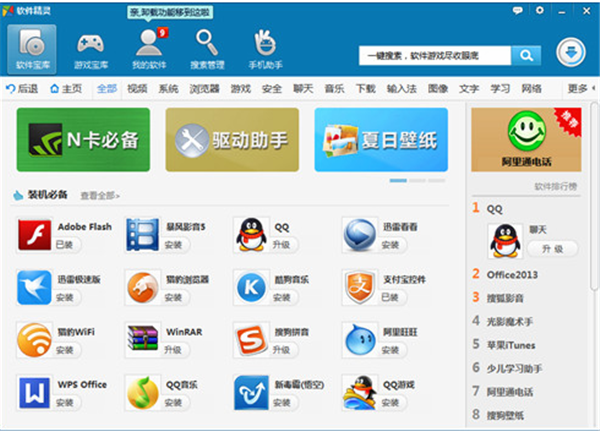600x431 pixels.
Task: Open the 驱动助手 banner
Action: click(232, 140)
